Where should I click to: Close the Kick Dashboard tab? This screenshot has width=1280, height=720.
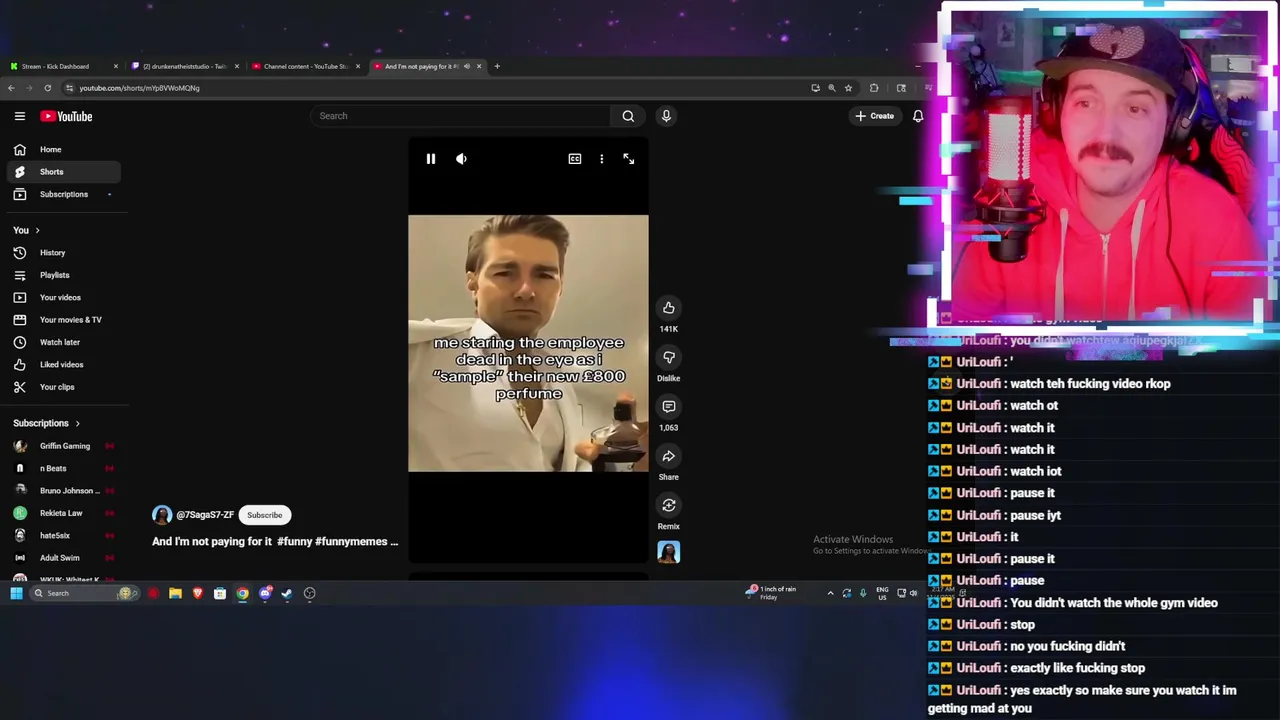(x=116, y=66)
